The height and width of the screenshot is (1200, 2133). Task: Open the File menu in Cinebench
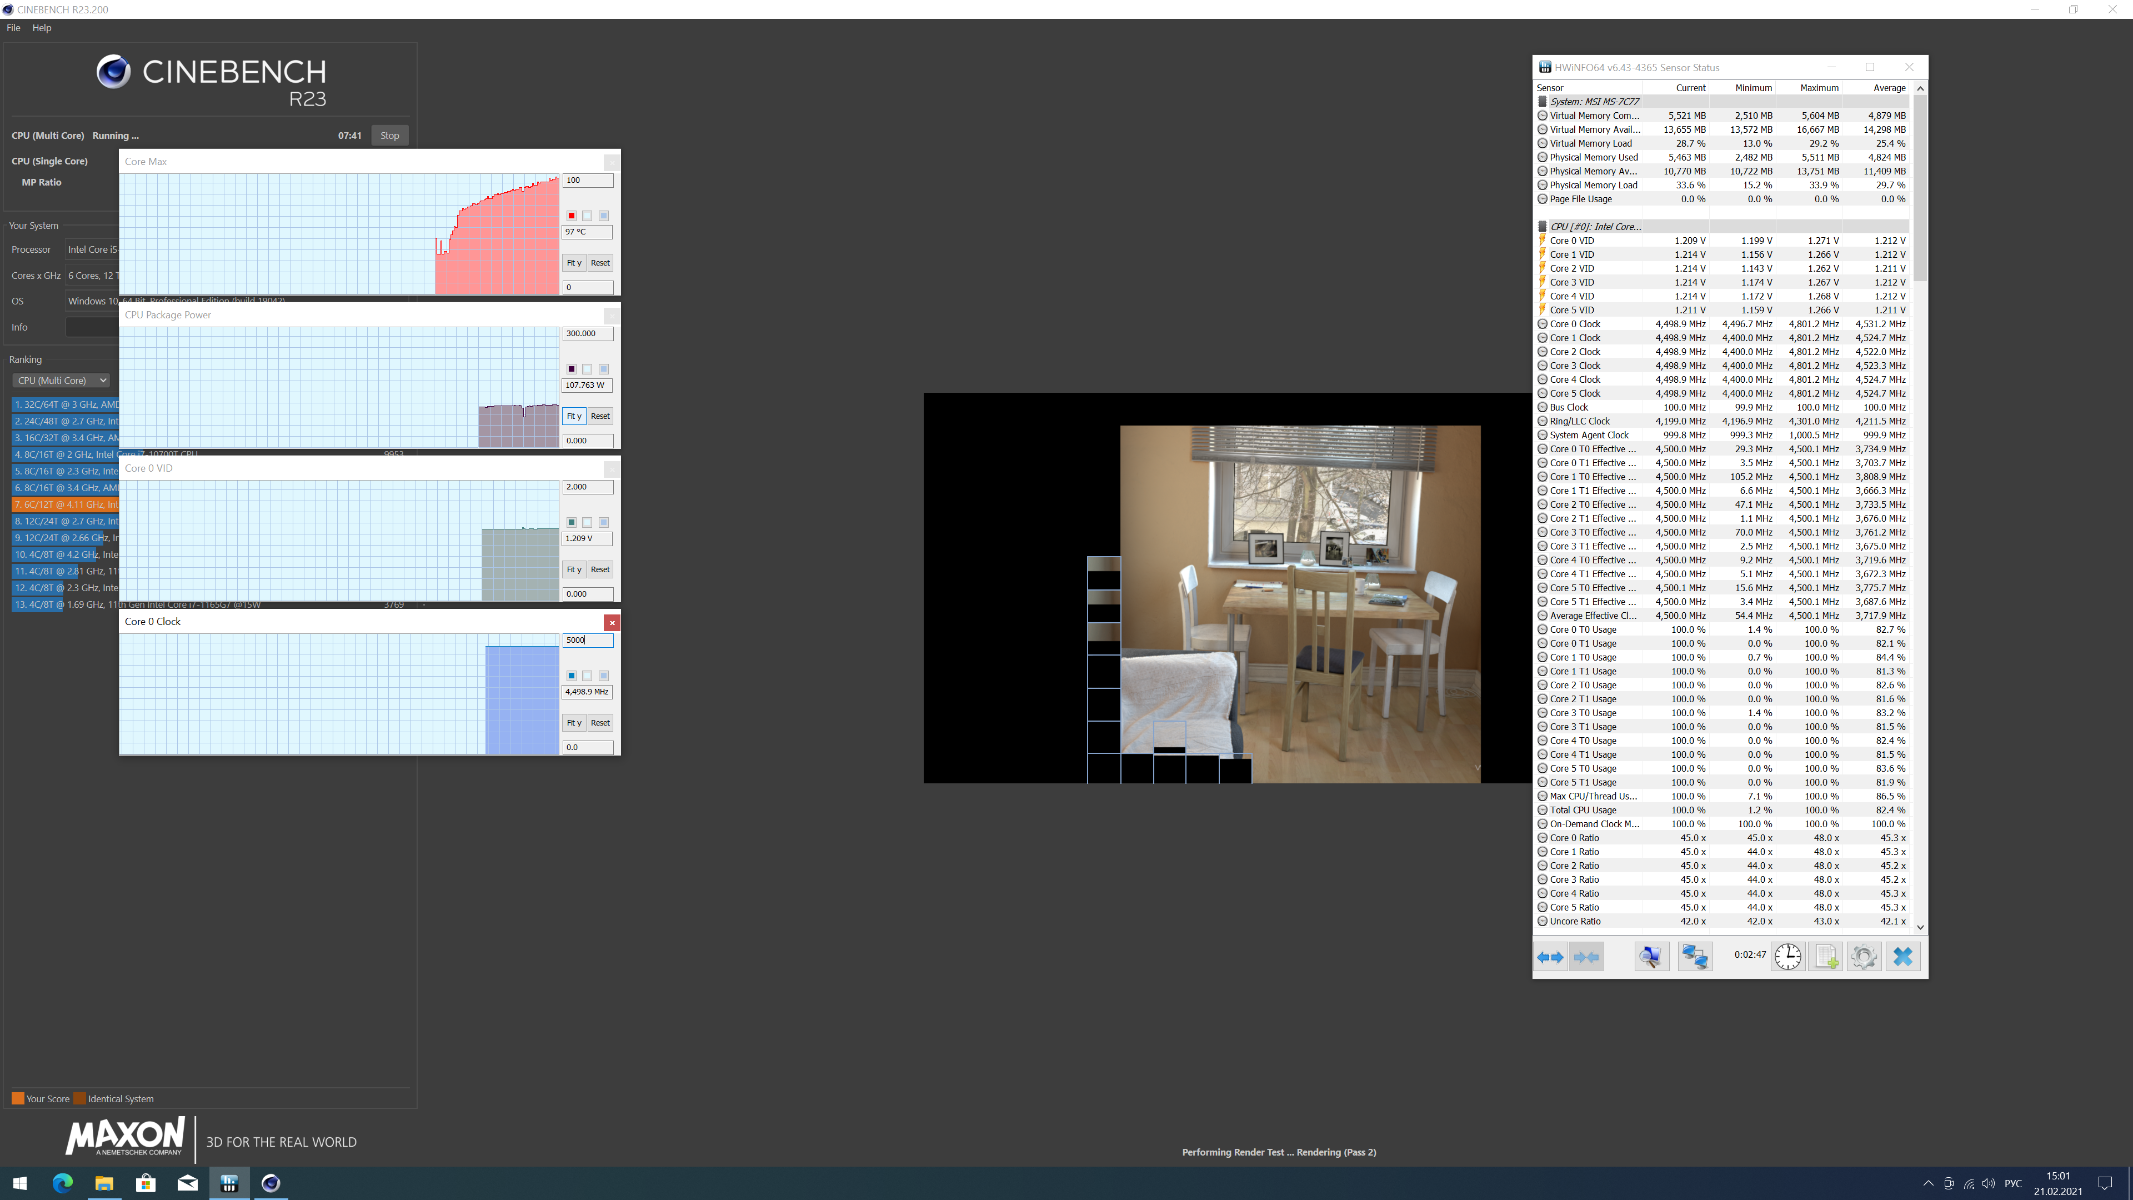(13, 28)
